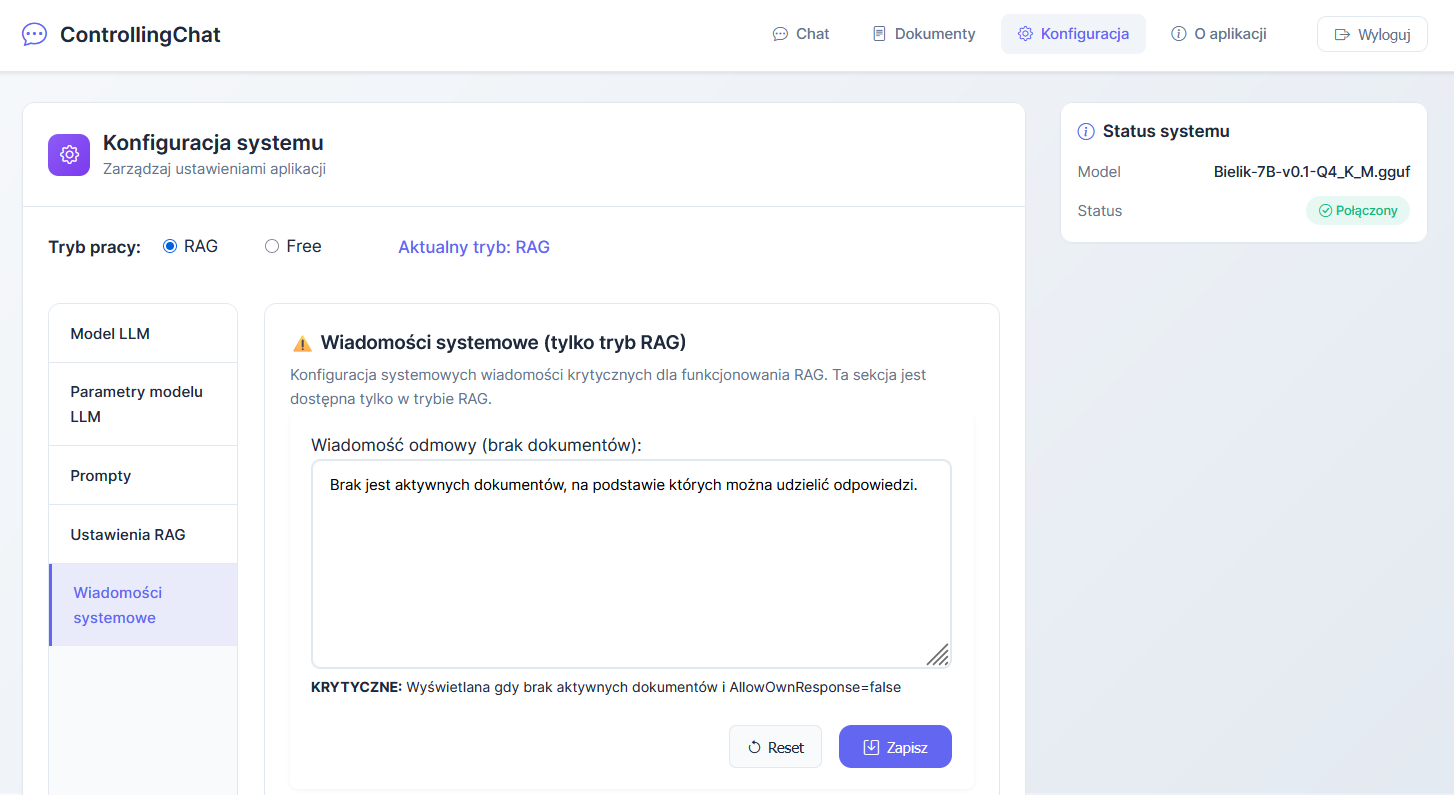Click the document icon beside Dokumenty
This screenshot has width=1454, height=795.
point(879,34)
